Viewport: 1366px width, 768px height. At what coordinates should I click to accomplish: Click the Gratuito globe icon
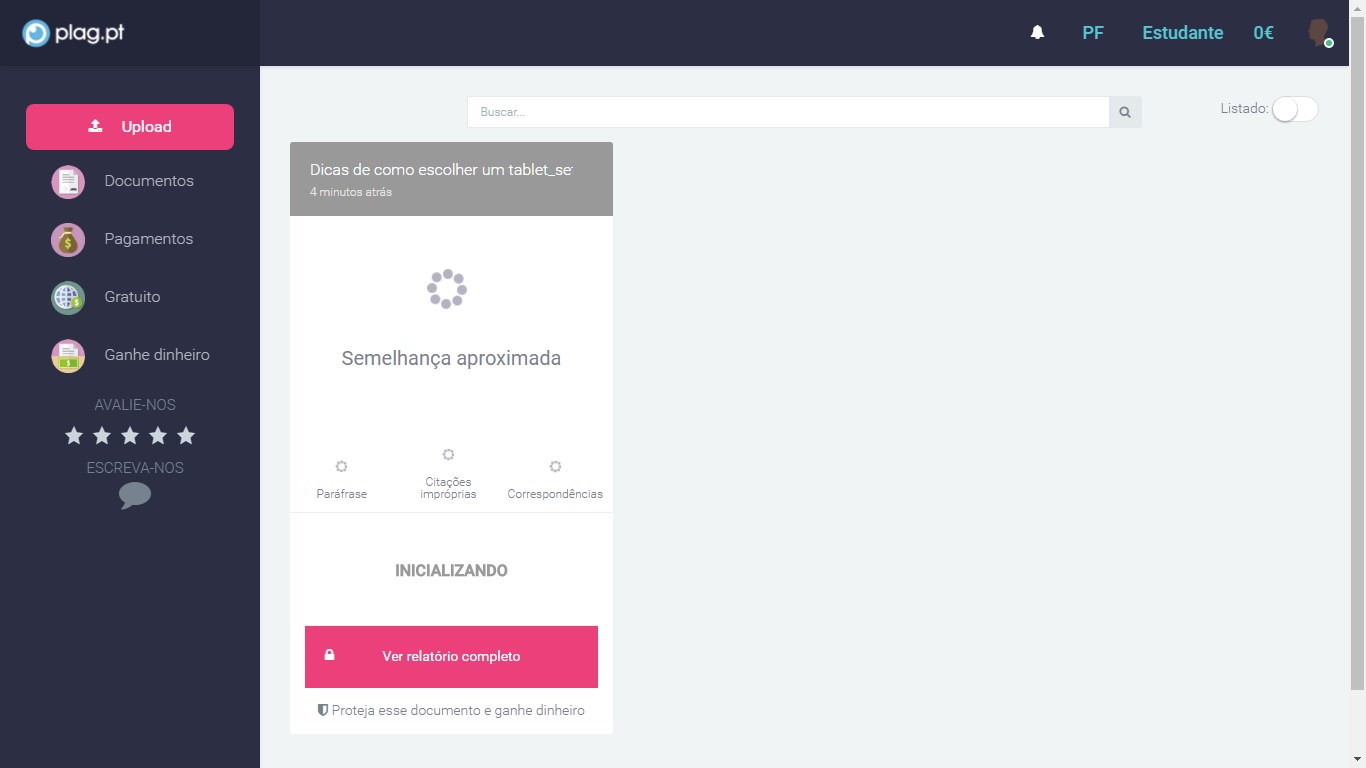68,298
